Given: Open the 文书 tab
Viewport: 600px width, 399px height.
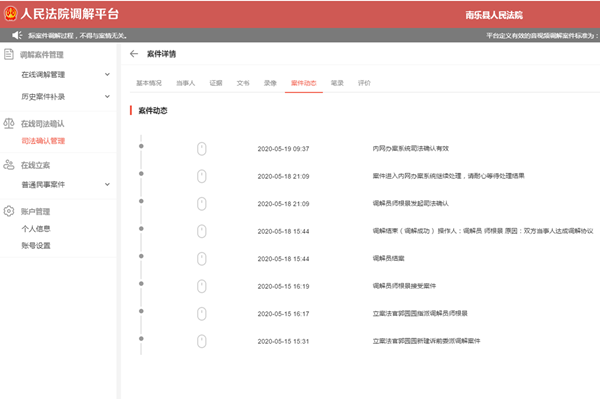Looking at the screenshot, I should pos(243,83).
